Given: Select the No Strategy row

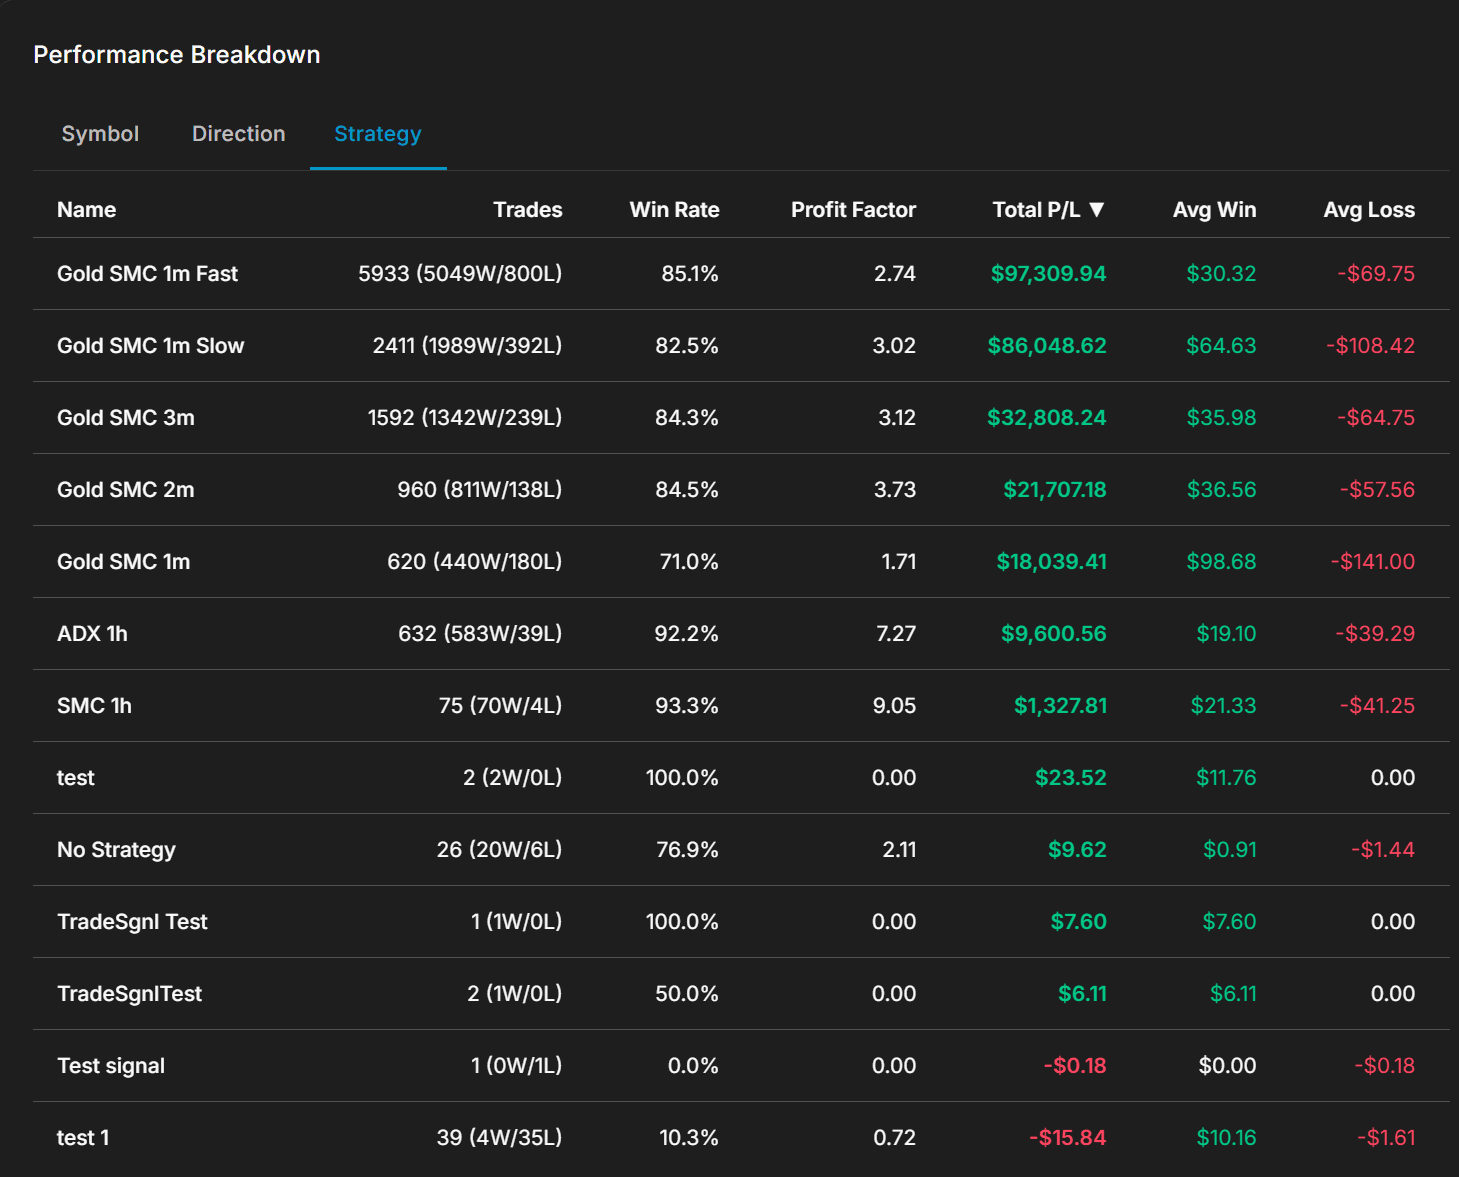Looking at the screenshot, I should (x=116, y=849).
